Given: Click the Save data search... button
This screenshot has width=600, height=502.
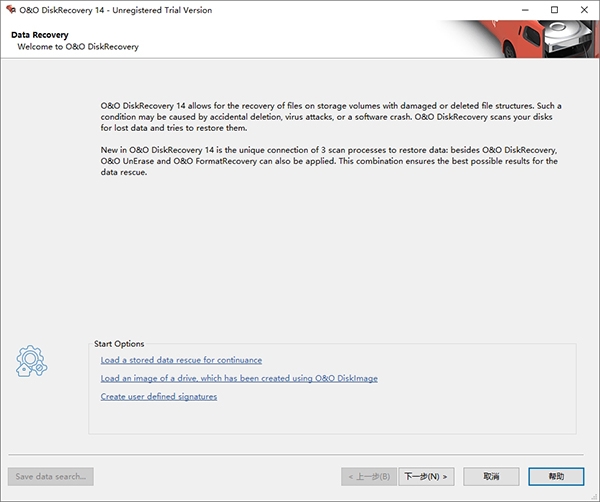Looking at the screenshot, I should [51, 476].
